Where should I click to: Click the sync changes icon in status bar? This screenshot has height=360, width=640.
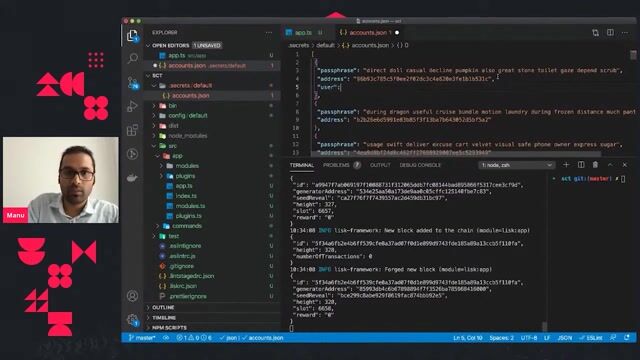166,338
